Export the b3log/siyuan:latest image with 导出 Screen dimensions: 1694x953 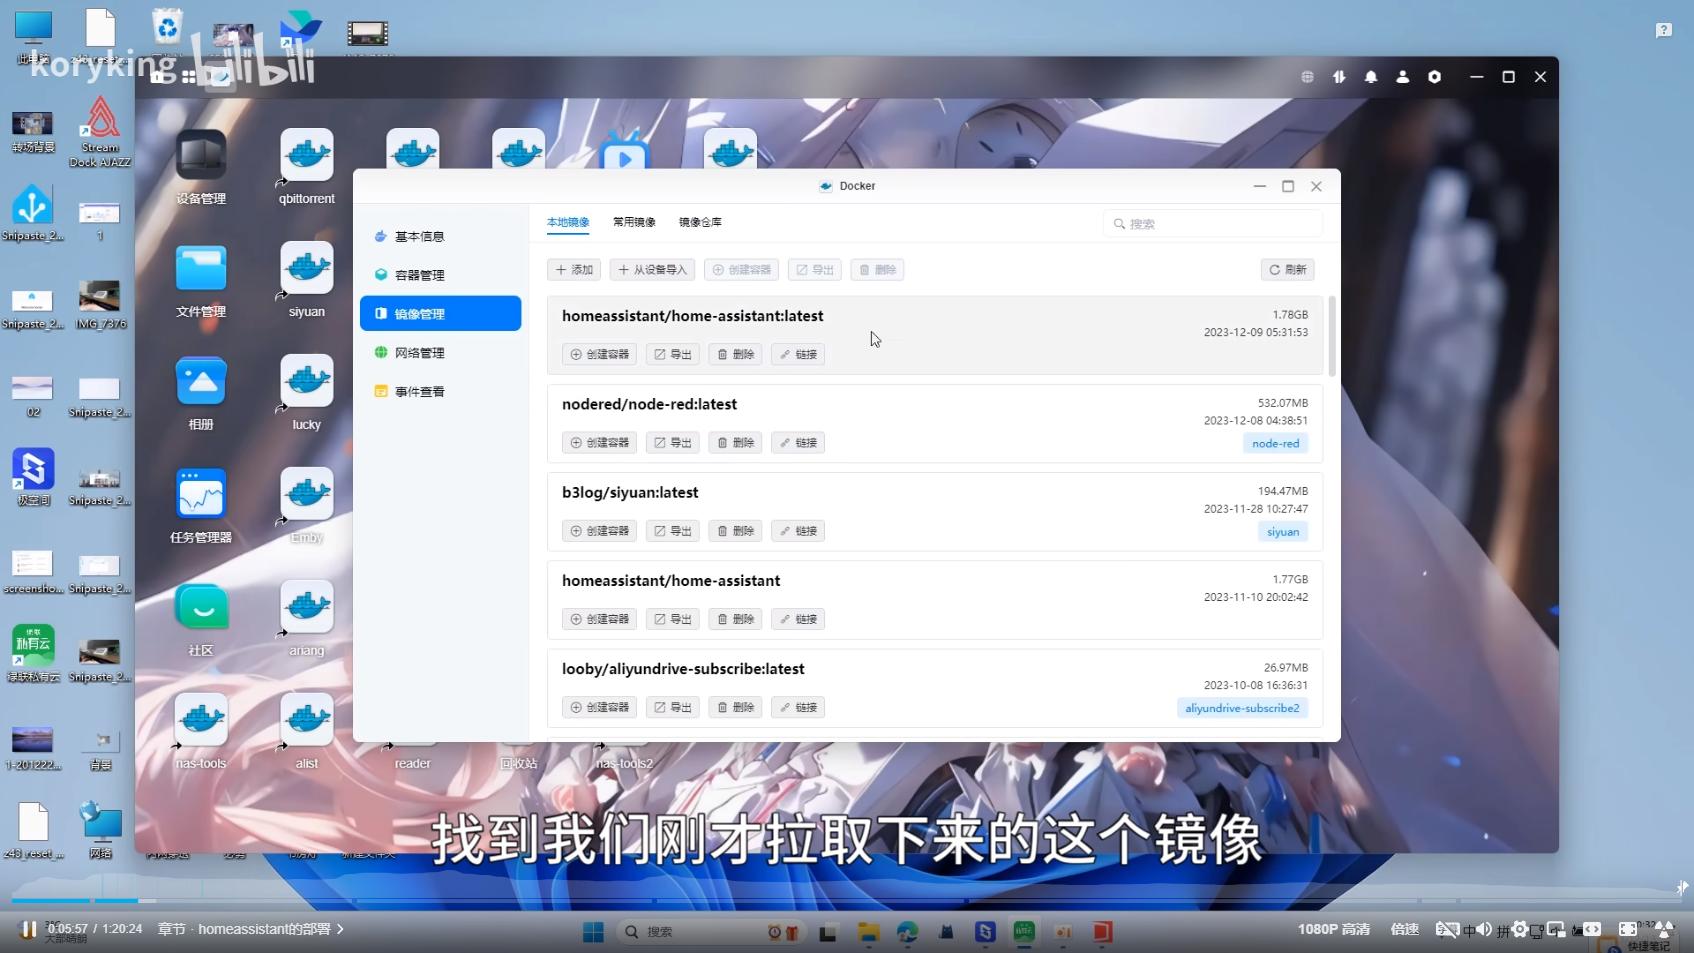click(x=672, y=531)
